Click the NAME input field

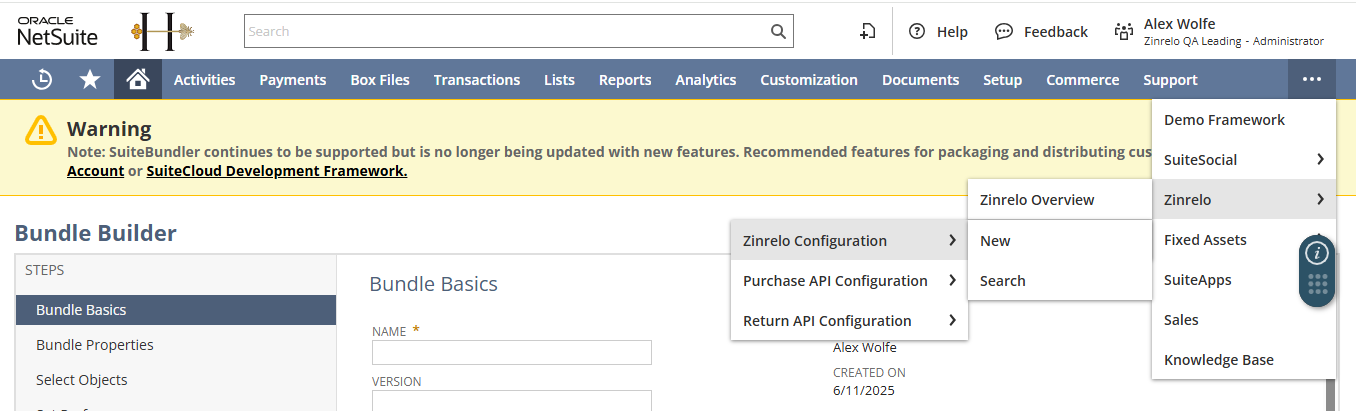point(512,352)
